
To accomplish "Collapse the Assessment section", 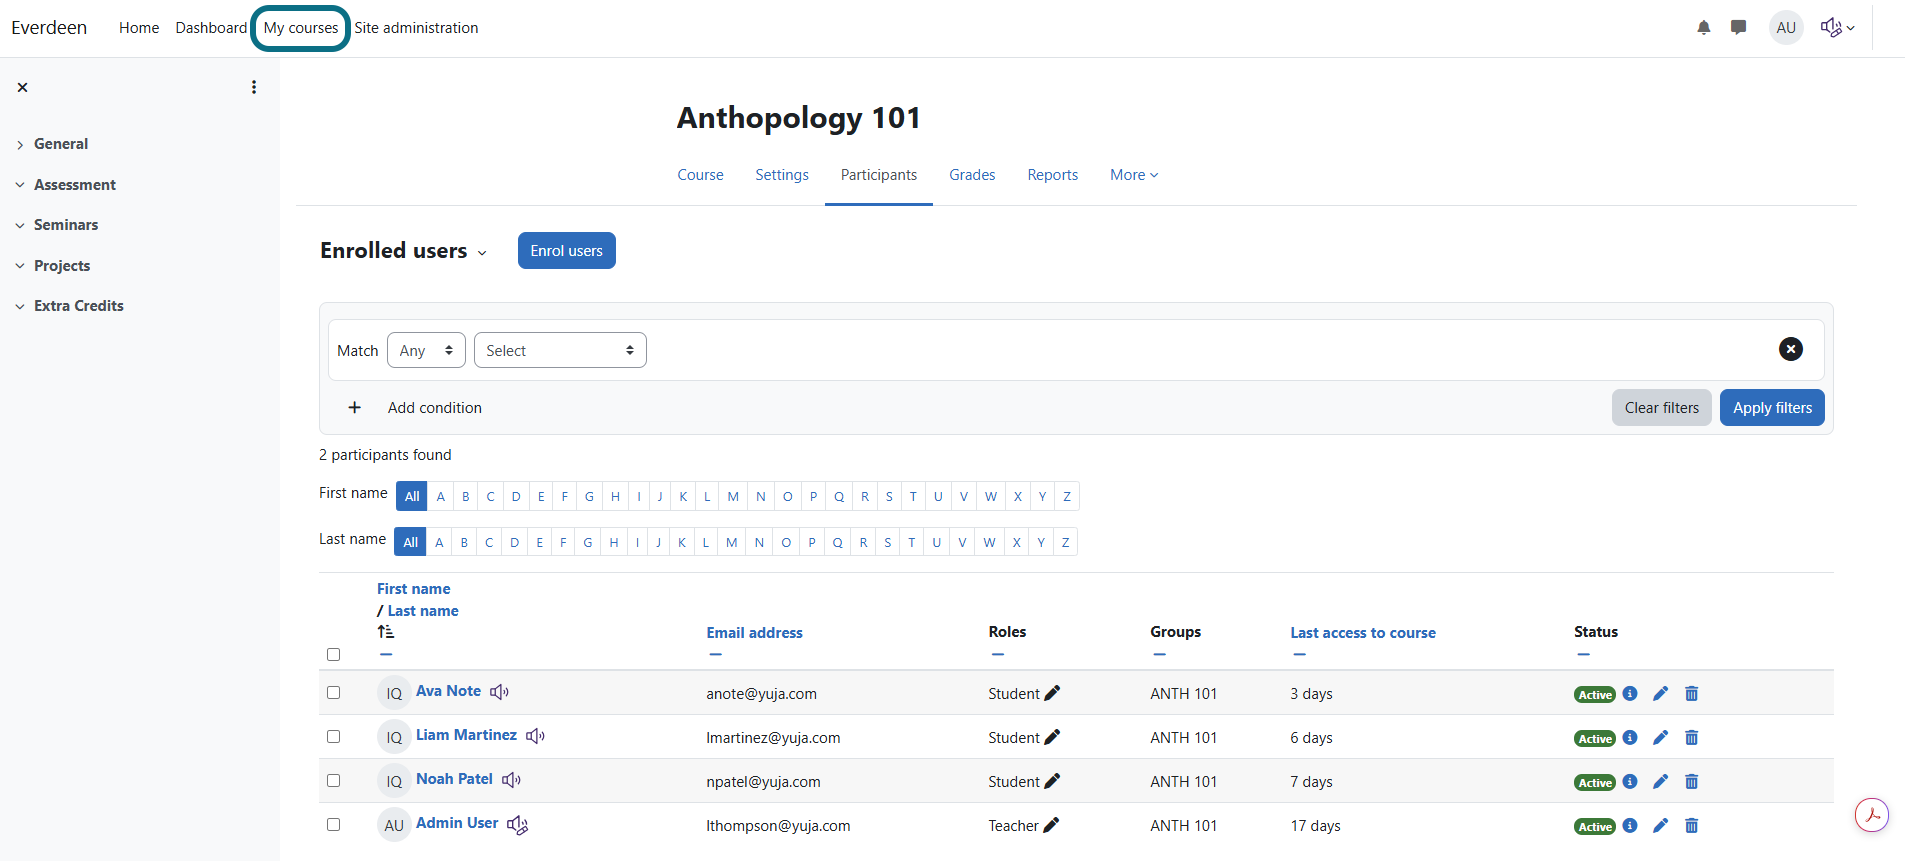I will click(x=20, y=185).
